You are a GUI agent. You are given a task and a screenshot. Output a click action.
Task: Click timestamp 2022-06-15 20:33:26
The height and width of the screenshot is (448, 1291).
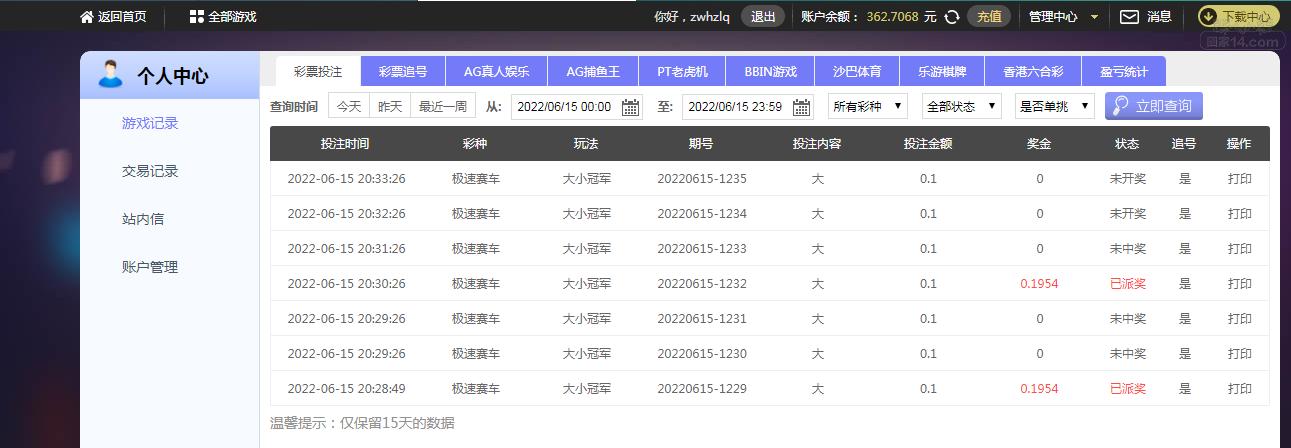coord(346,179)
